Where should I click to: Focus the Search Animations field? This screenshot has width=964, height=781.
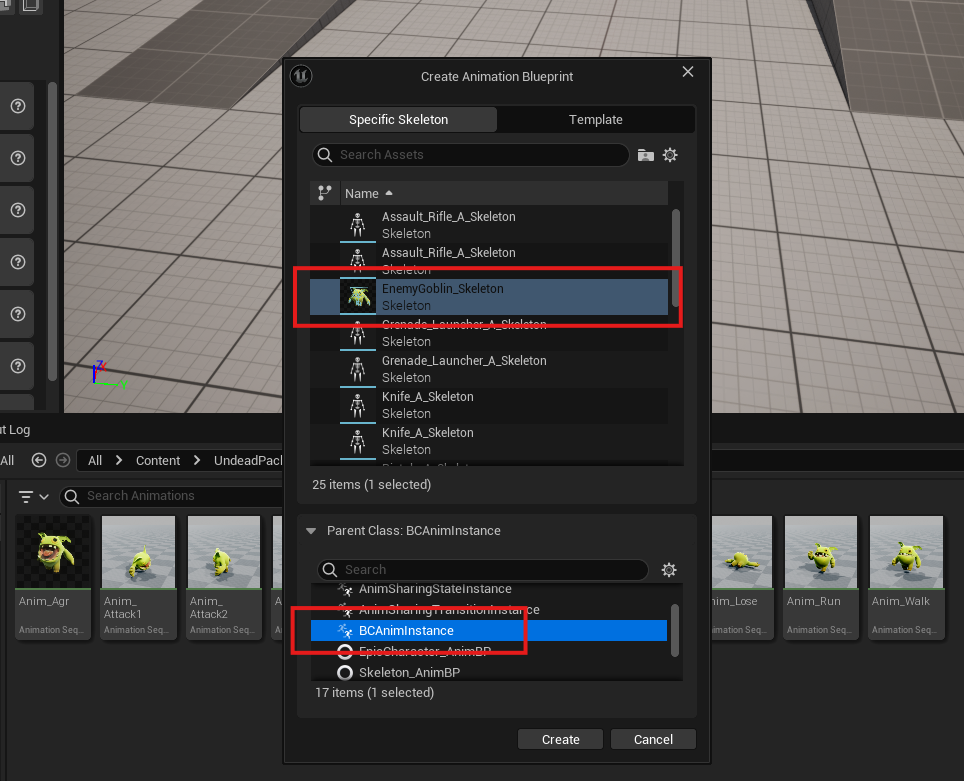172,496
